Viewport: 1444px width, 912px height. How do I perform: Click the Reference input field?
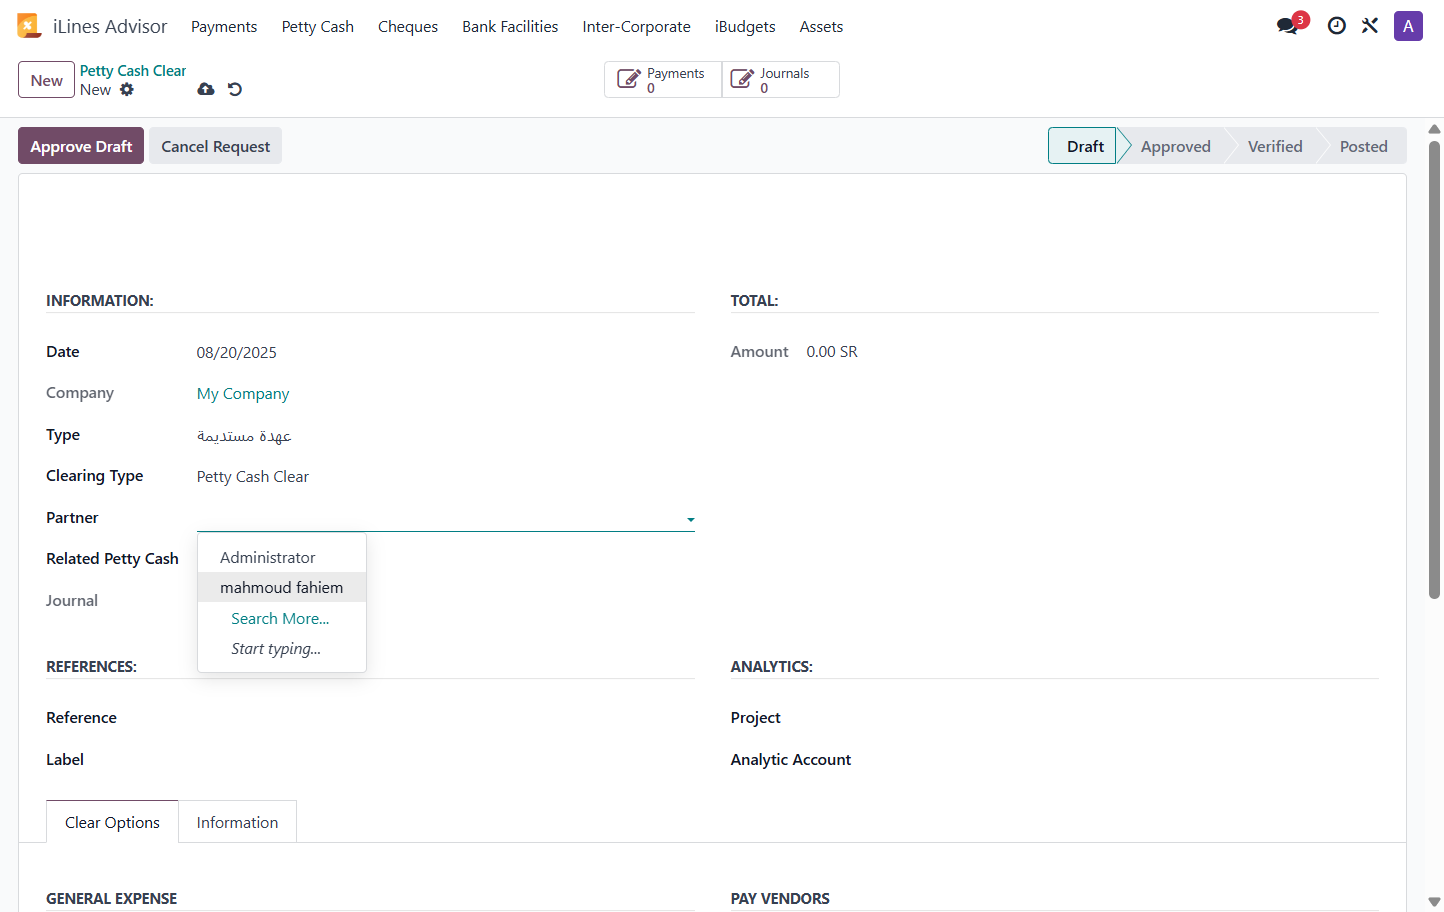coord(445,718)
